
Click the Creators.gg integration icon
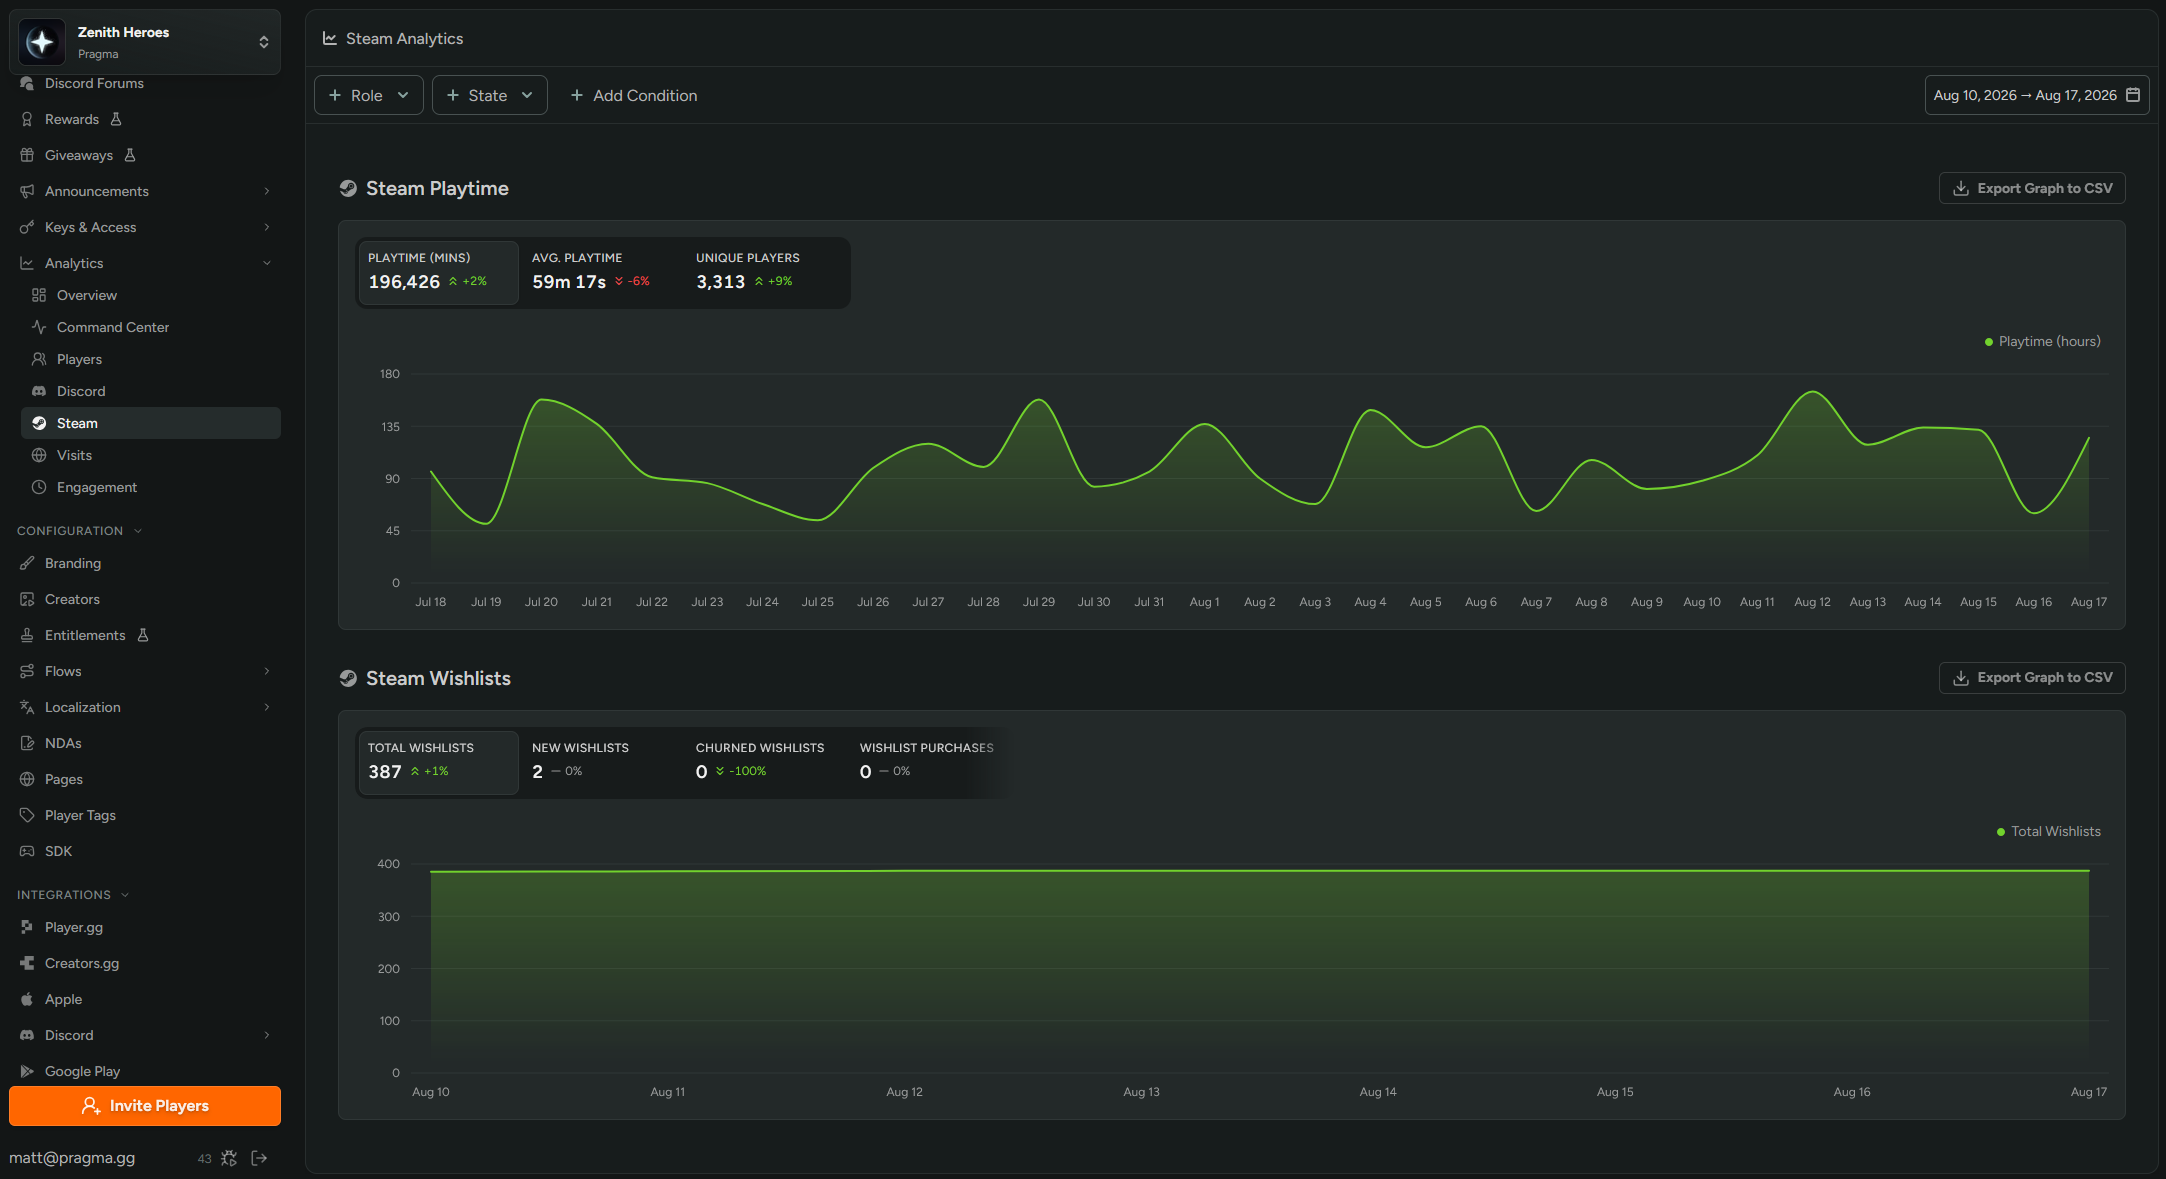pos(27,963)
